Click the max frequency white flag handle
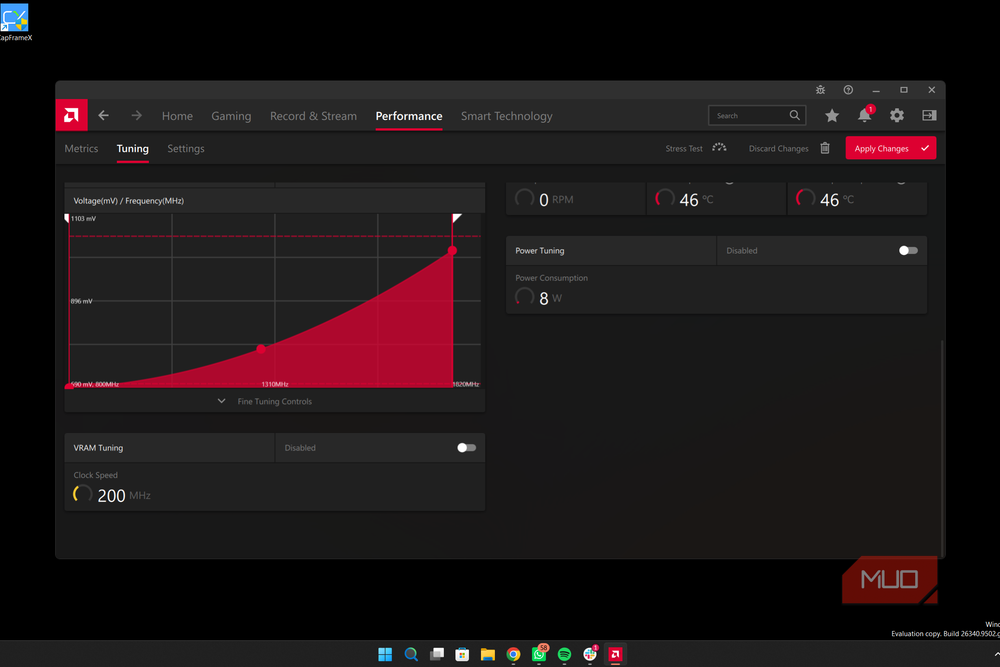Viewport: 1000px width, 667px height. (x=457, y=218)
